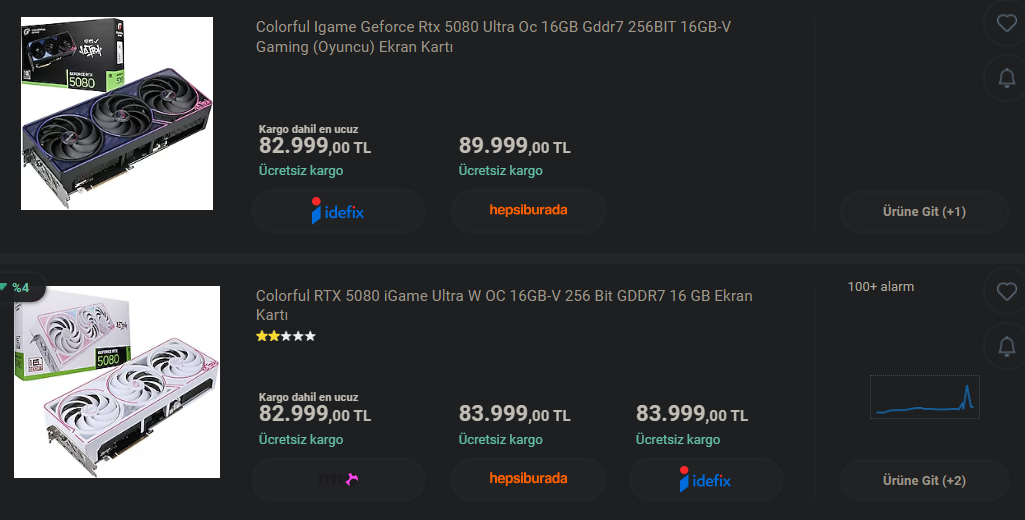The height and width of the screenshot is (520, 1025).
Task: Open hepsiburada offer for the white Ultra W card
Action: [528, 479]
